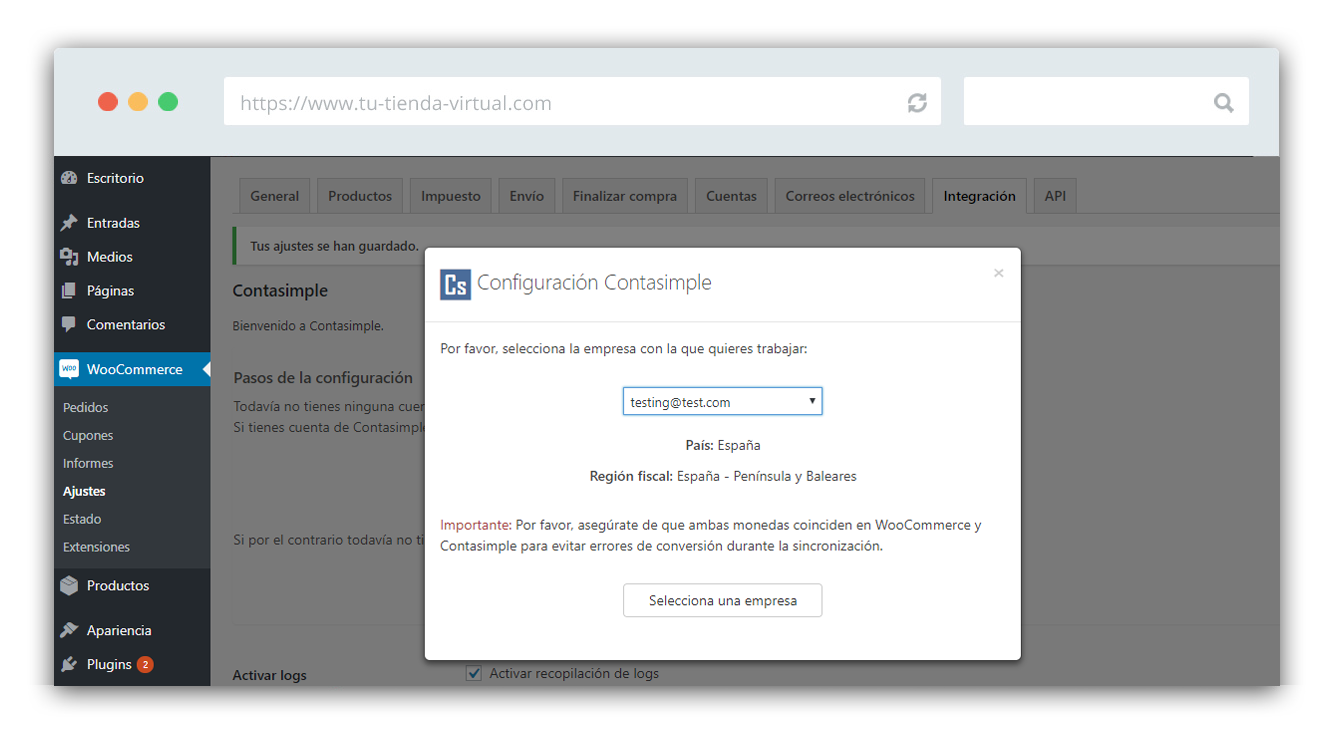This screenshot has width=1326, height=748.
Task: Click the browser reload icon
Action: coord(917,103)
